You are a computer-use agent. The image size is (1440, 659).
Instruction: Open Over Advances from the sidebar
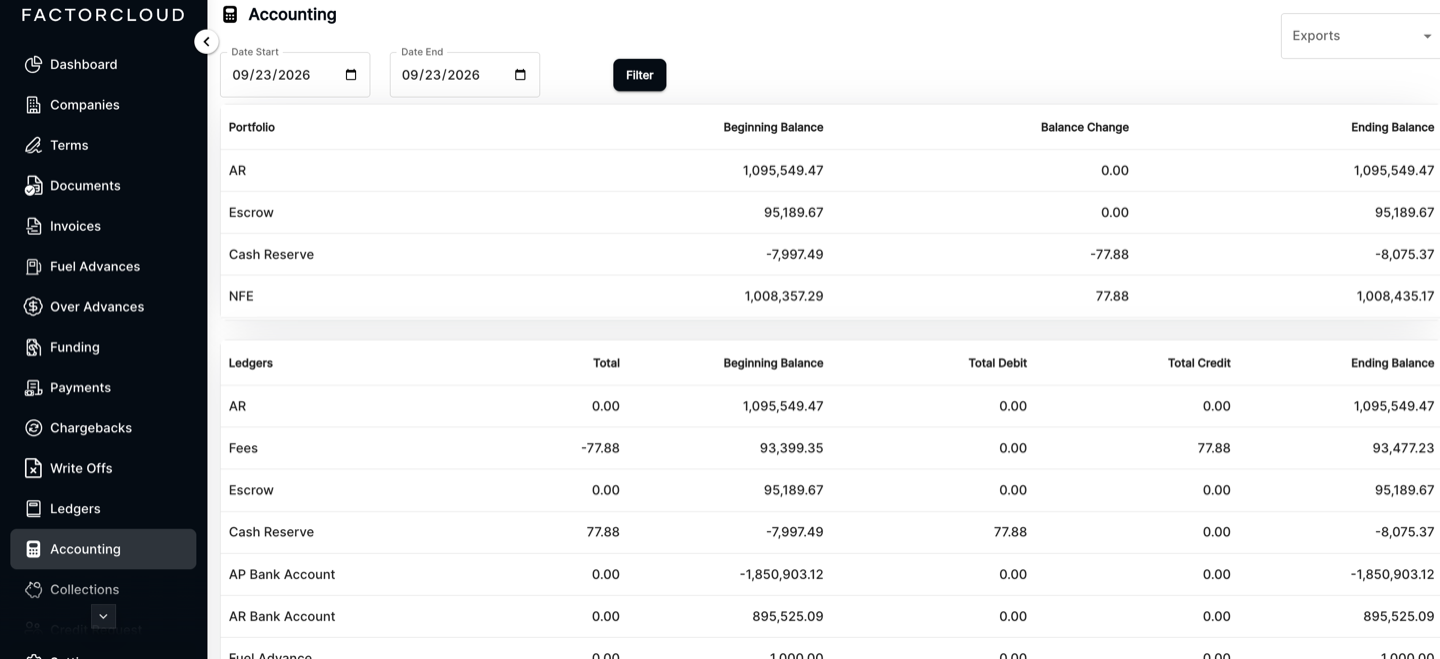click(103, 307)
